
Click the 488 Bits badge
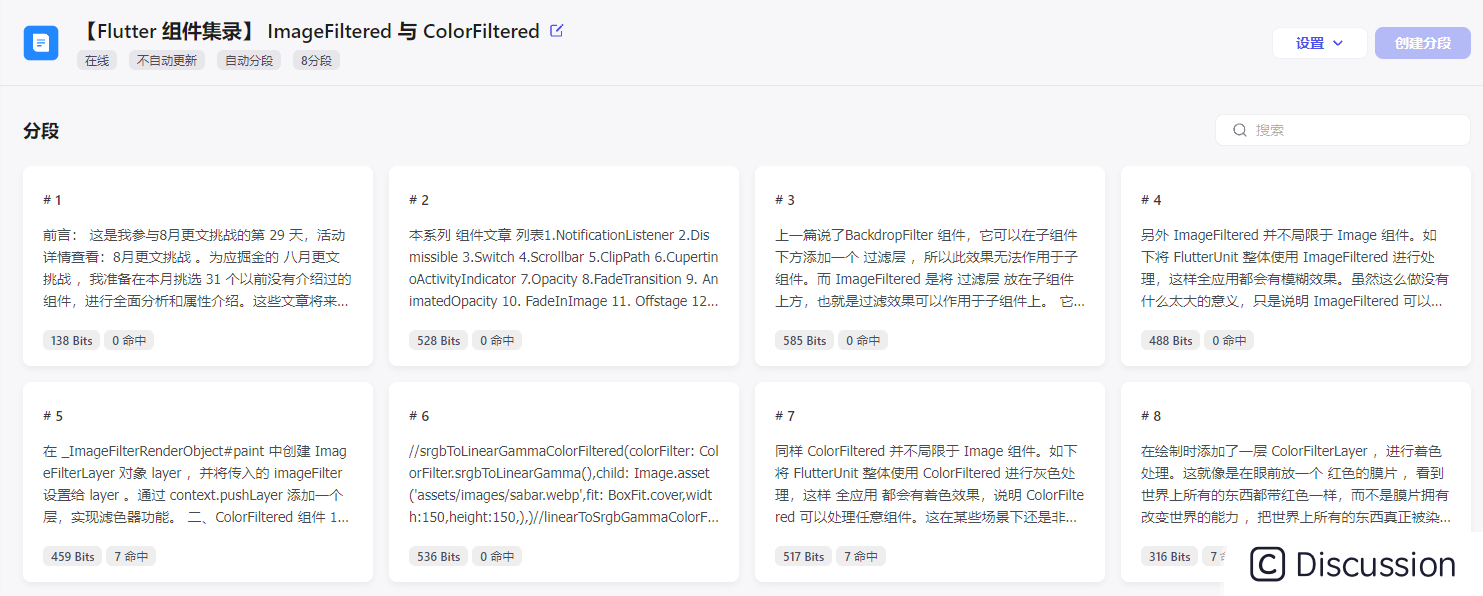pyautogui.click(x=1170, y=341)
